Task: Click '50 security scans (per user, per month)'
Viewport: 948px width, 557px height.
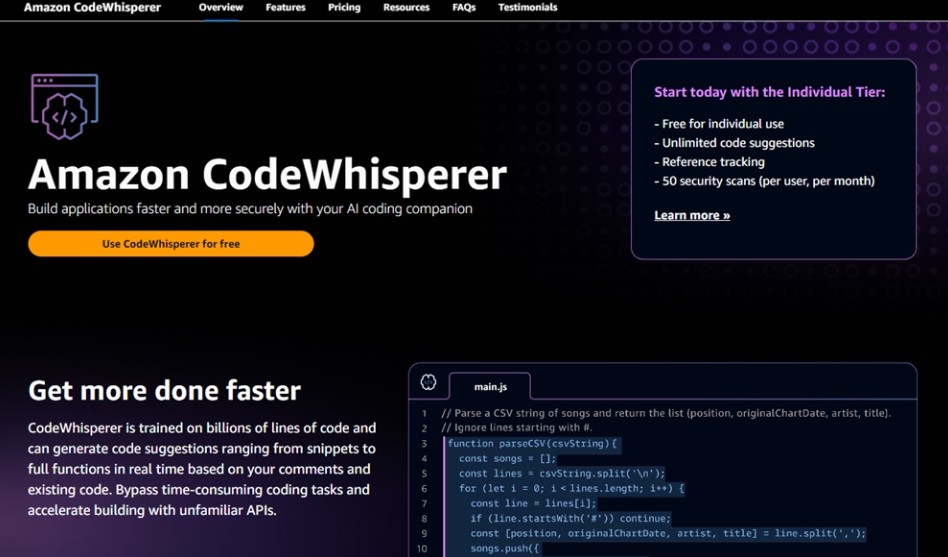Action: pyautogui.click(x=764, y=181)
